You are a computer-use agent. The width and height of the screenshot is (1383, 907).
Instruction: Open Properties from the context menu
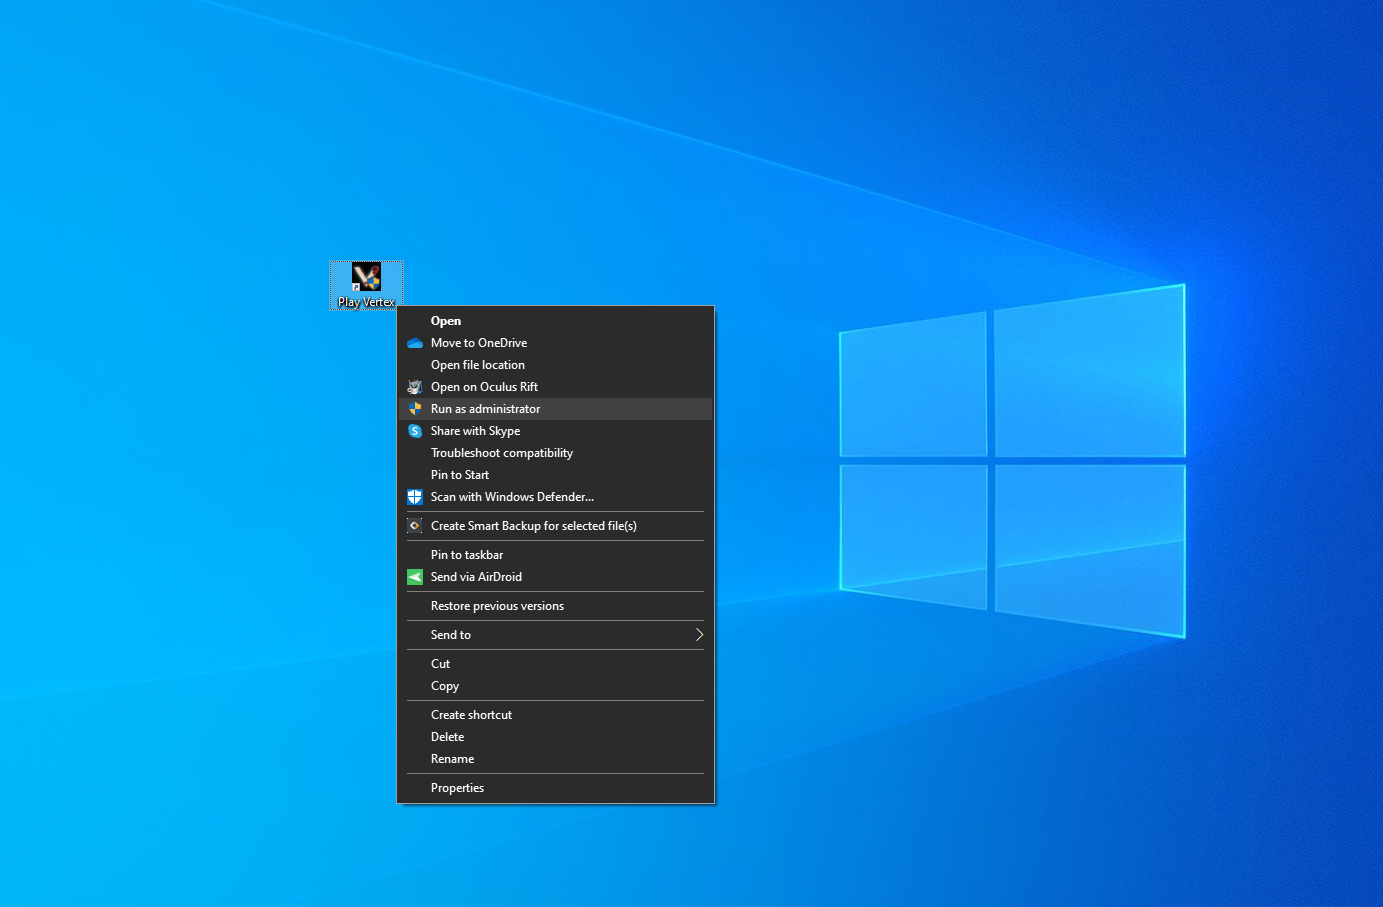[x=457, y=788]
